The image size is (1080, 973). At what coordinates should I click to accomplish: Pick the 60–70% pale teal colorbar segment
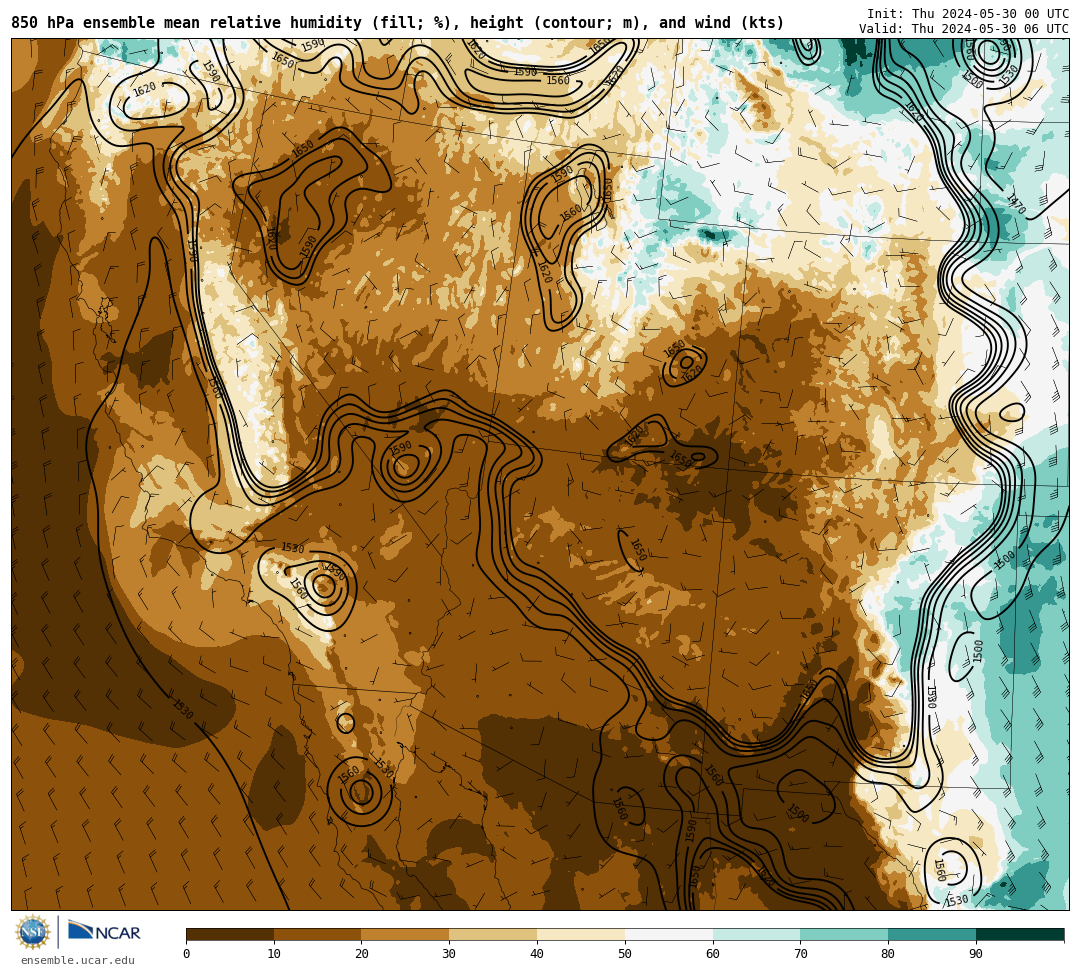(x=756, y=934)
